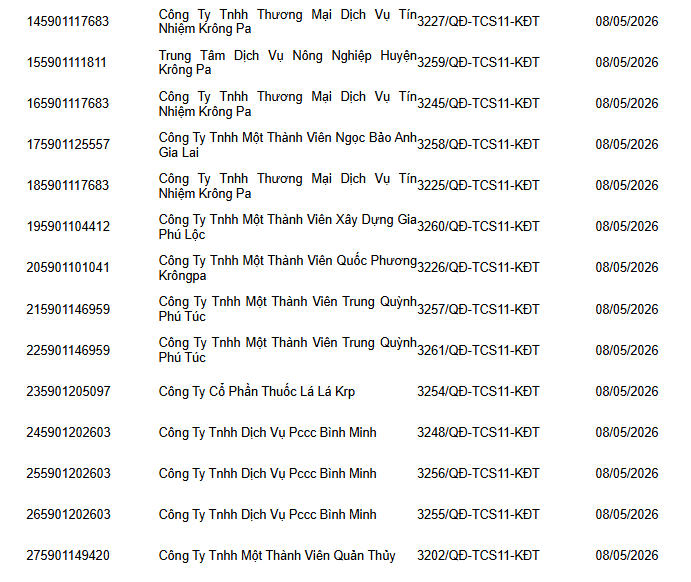691x582 pixels.
Task: Click decision number 3256/QĐ-TCS11-KĐT
Action: coord(478,473)
